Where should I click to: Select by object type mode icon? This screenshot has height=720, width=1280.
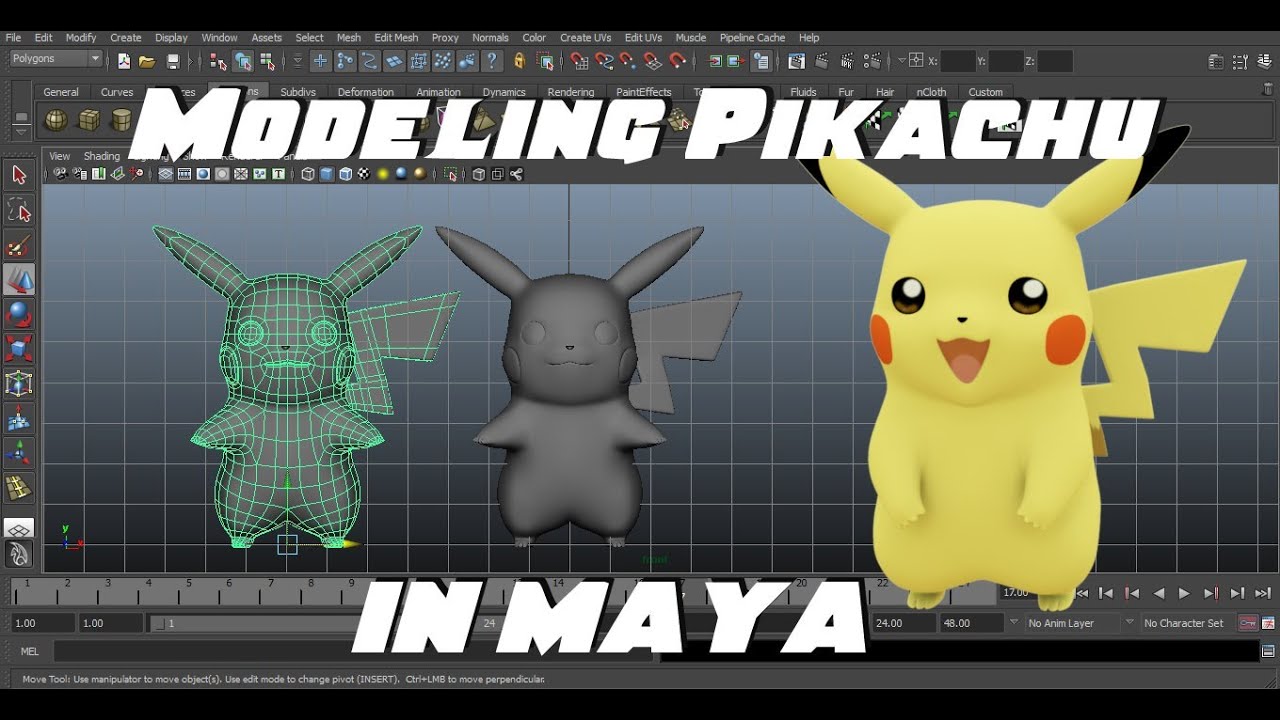pos(242,61)
